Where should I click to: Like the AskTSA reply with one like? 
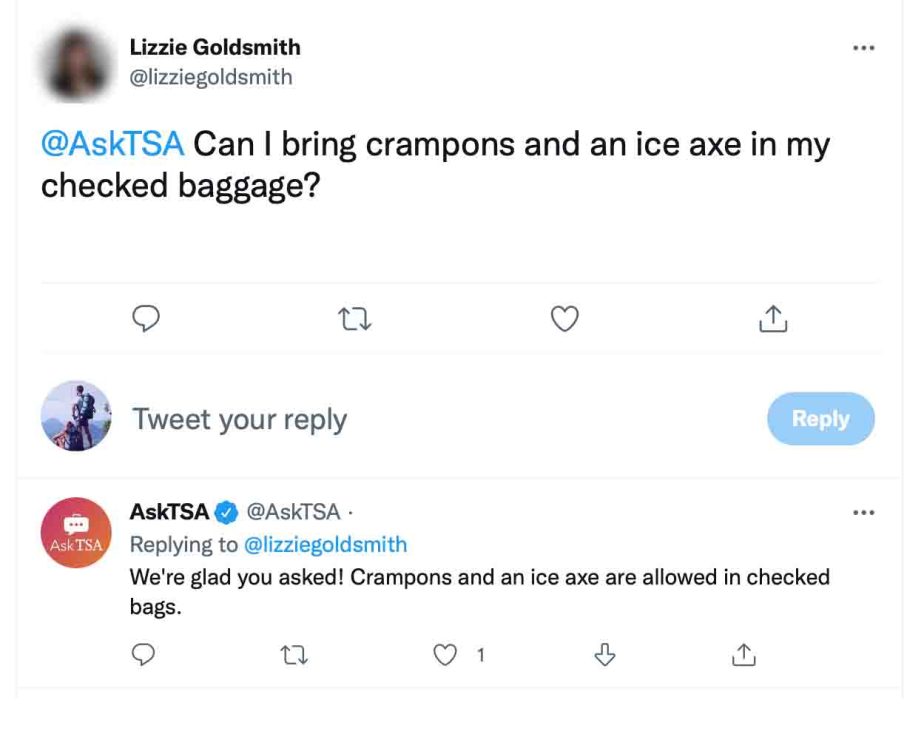[445, 654]
